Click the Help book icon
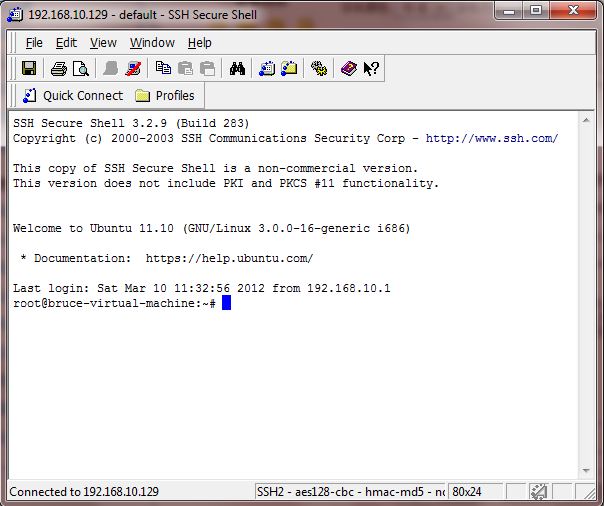The width and height of the screenshot is (604, 506). (349, 69)
